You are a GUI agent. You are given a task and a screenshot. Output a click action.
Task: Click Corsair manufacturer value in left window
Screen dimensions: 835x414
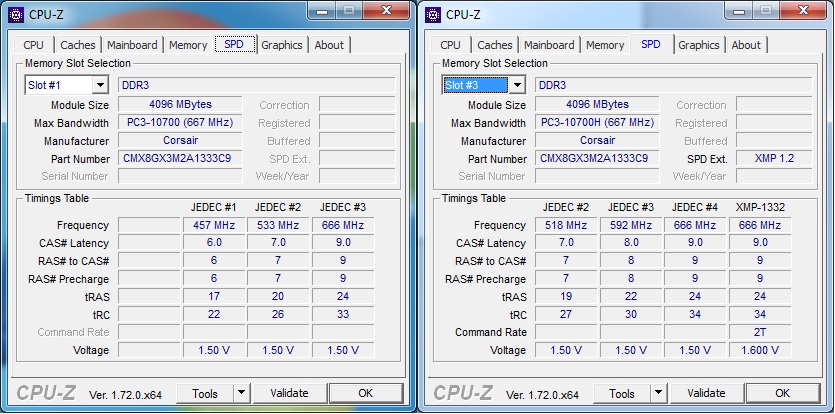[180, 141]
